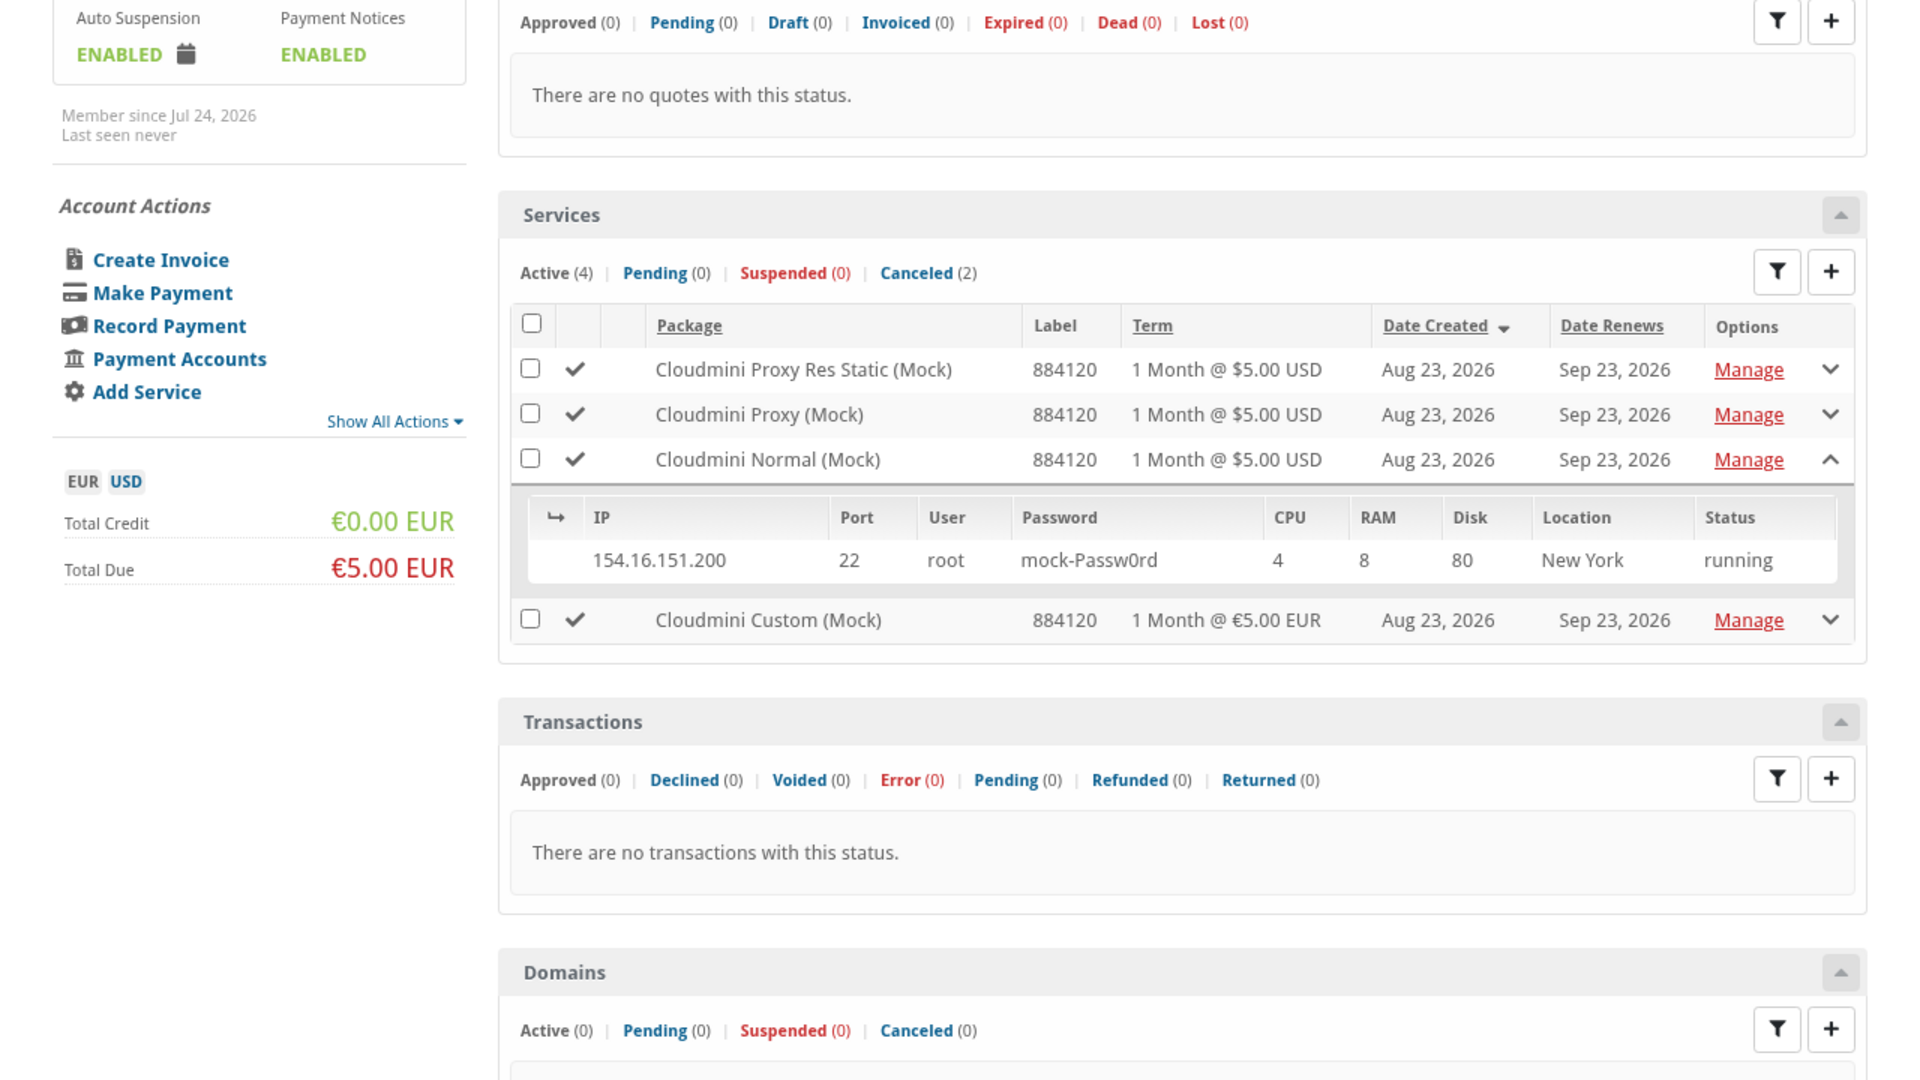The image size is (1920, 1080).
Task: Click the Payment Accounts bank icon
Action: pos(74,359)
